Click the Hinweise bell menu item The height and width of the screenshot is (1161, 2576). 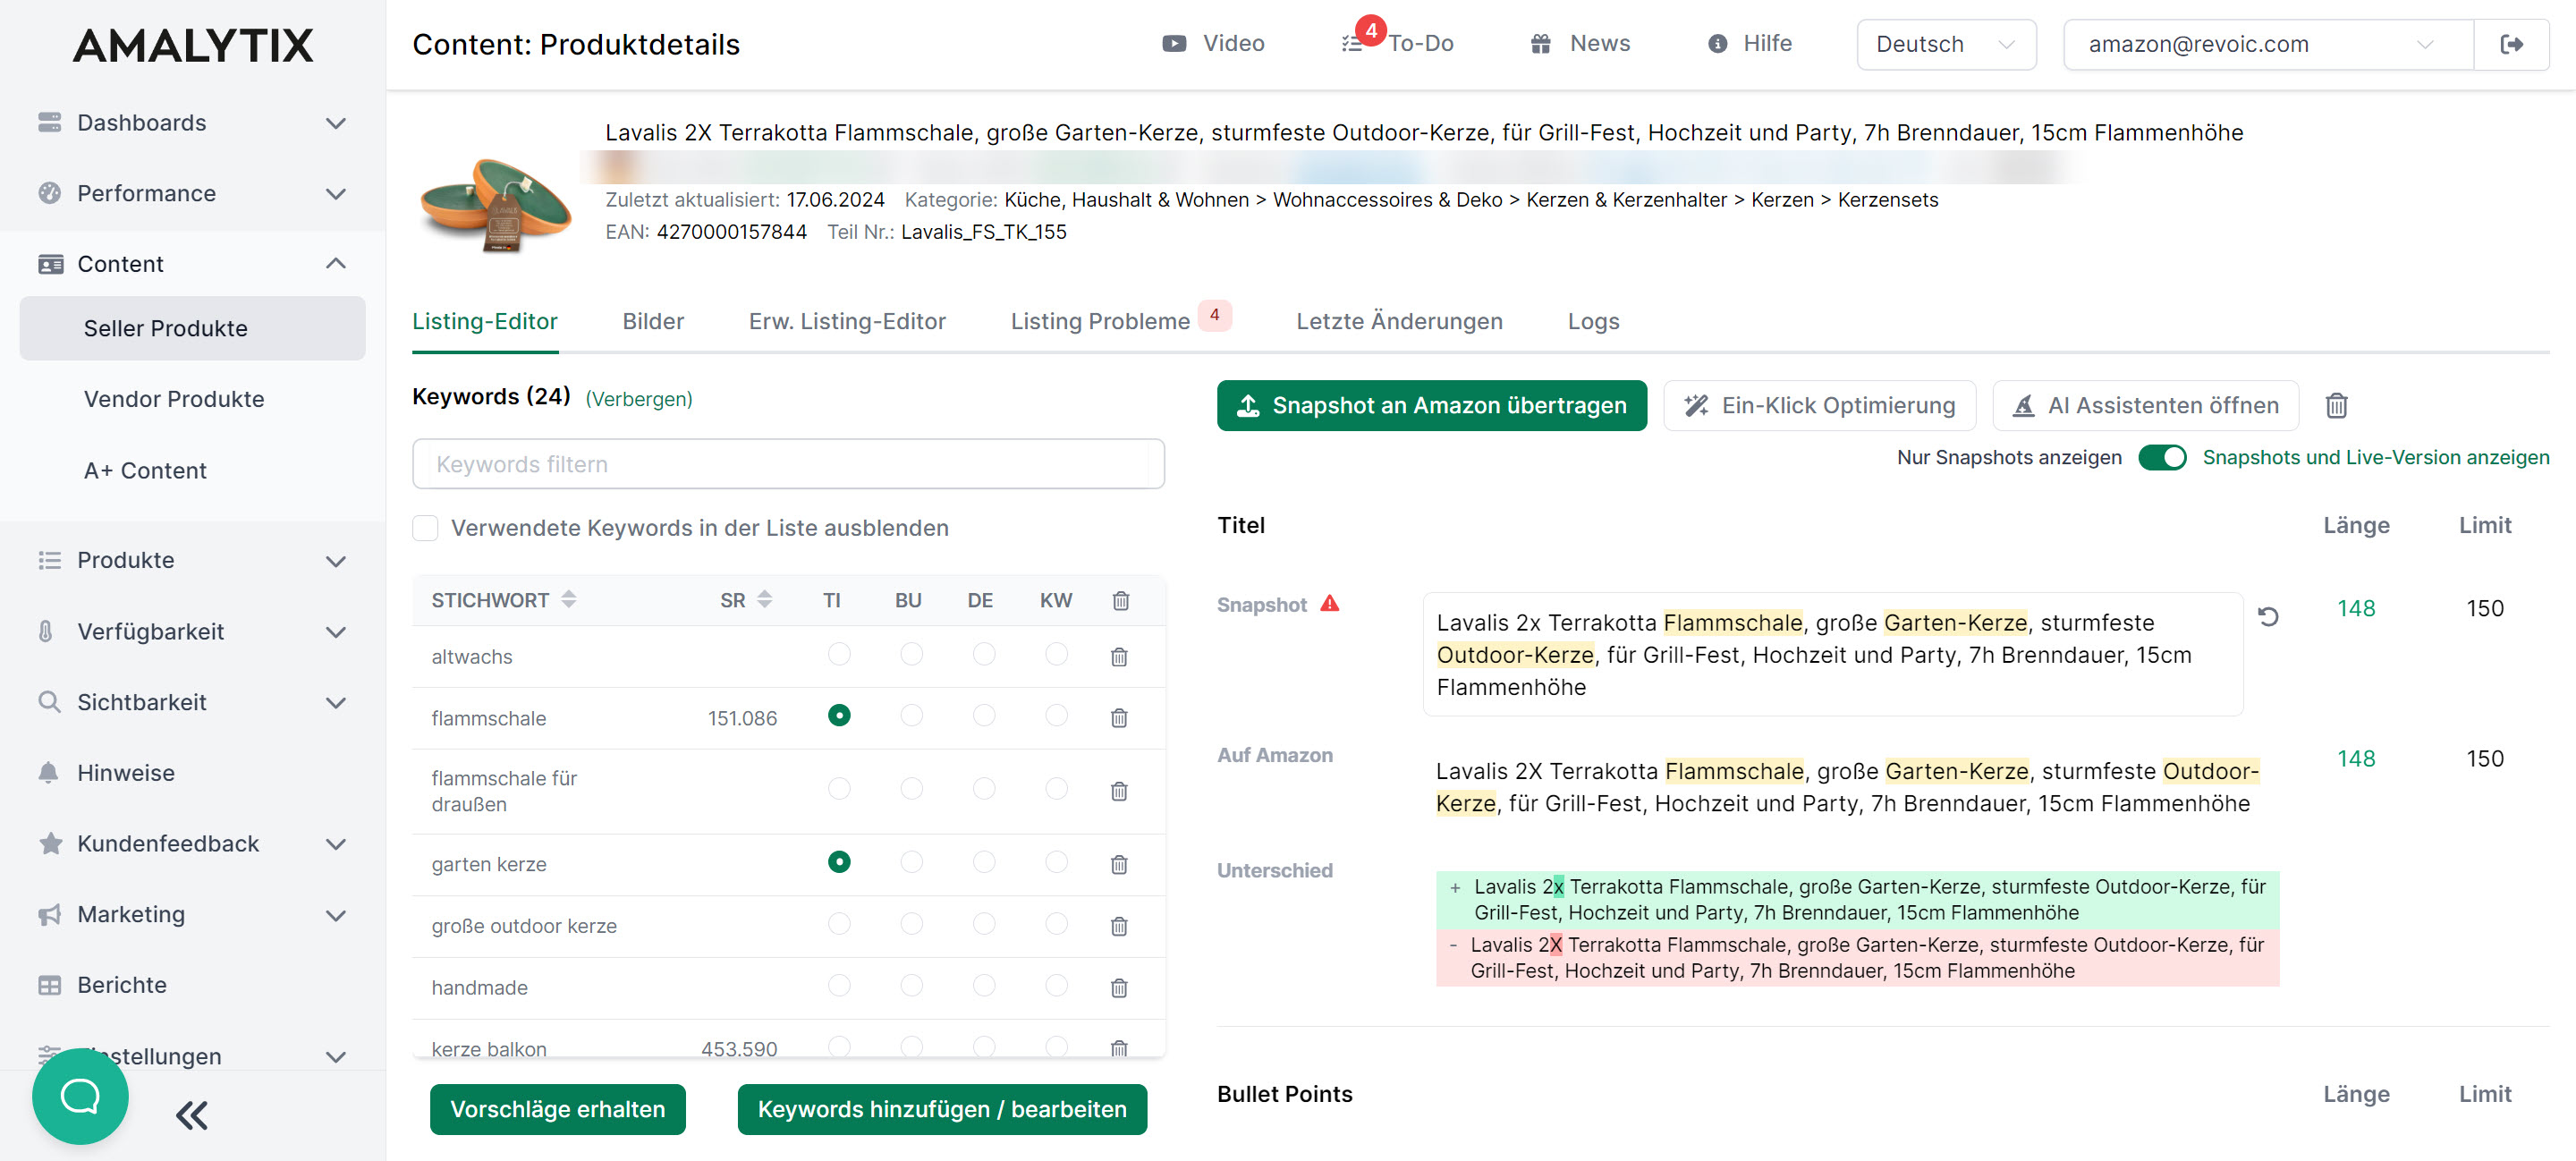pos(126,773)
